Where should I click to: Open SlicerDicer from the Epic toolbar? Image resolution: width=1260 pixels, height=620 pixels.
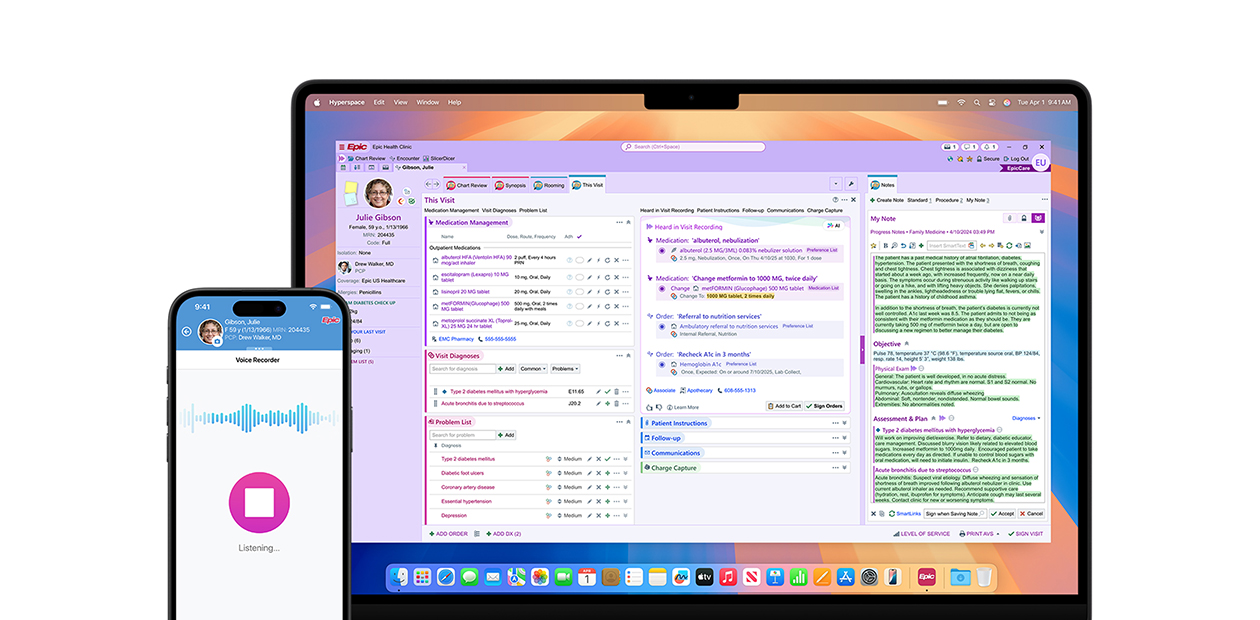click(442, 158)
